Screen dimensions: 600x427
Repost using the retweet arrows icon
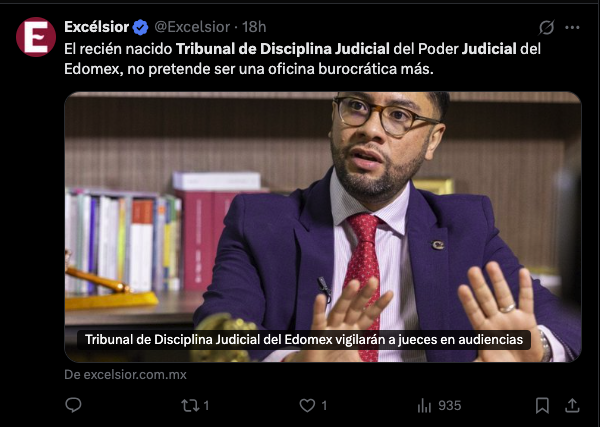point(190,406)
